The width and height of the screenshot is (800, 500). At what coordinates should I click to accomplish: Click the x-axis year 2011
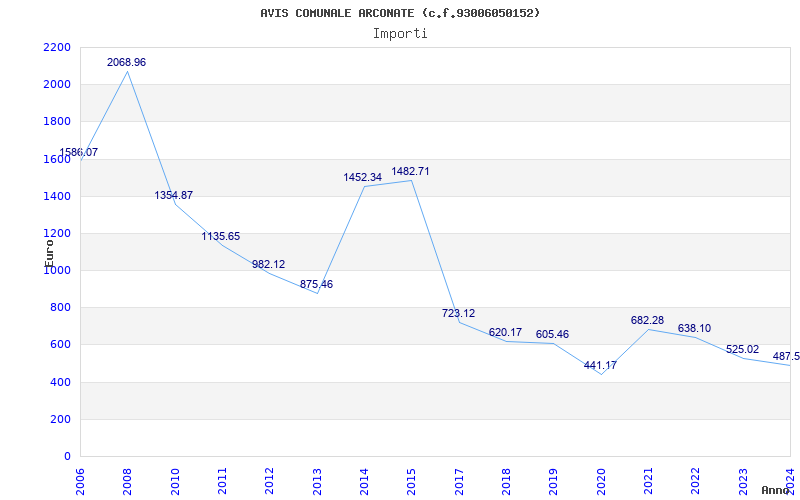(222, 481)
